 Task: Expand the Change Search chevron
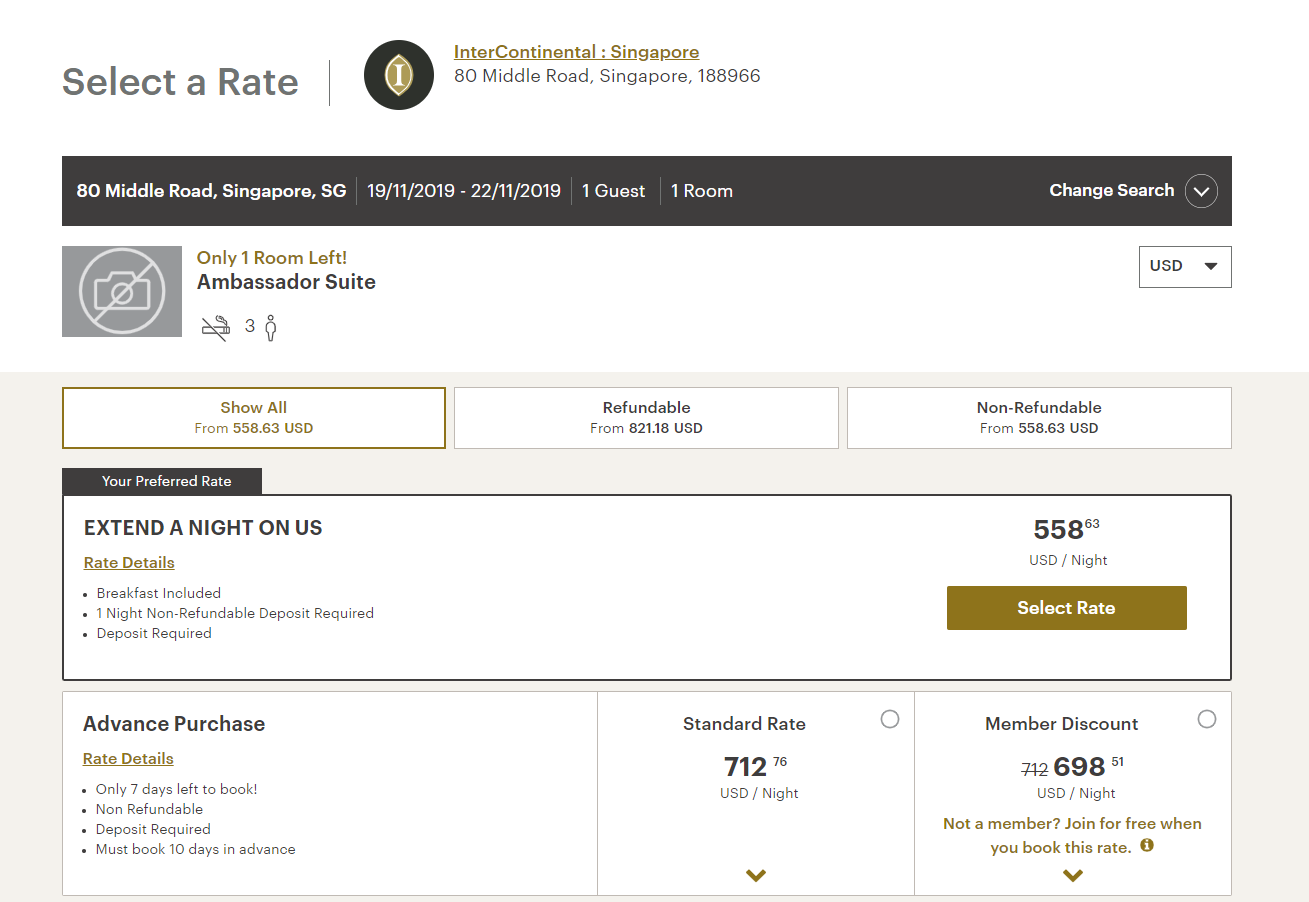[1201, 191]
